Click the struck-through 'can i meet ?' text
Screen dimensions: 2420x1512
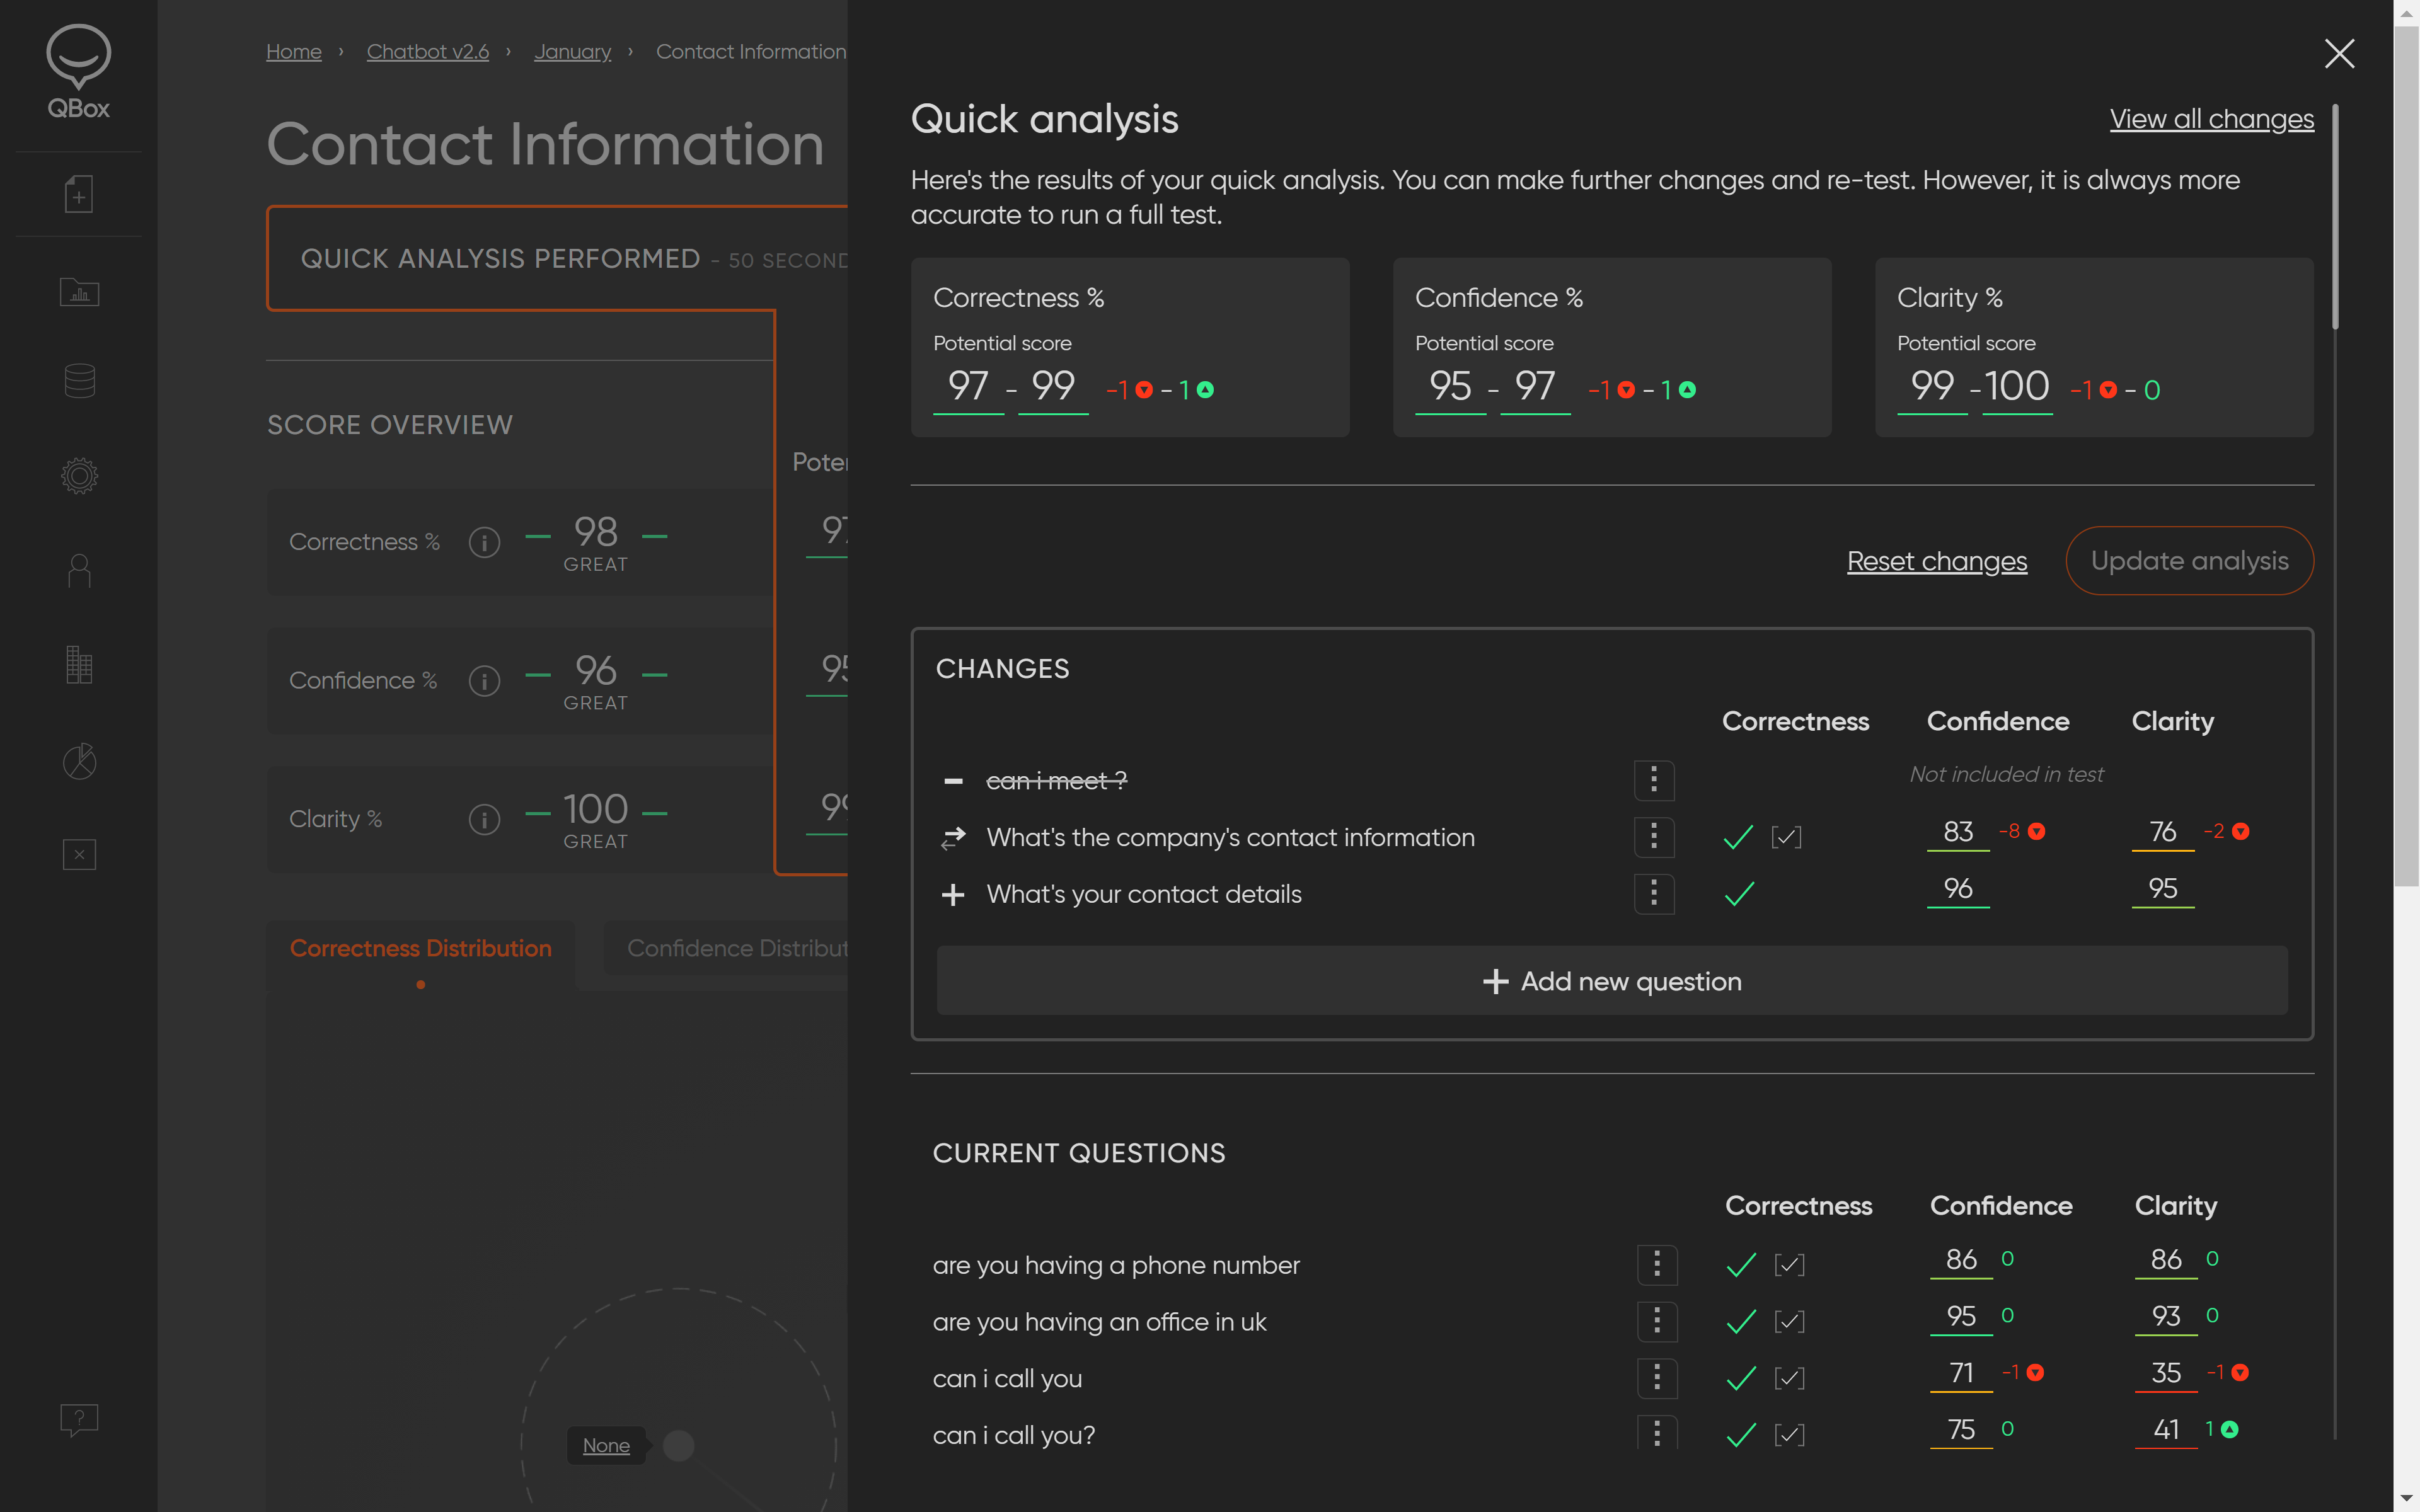point(1056,781)
